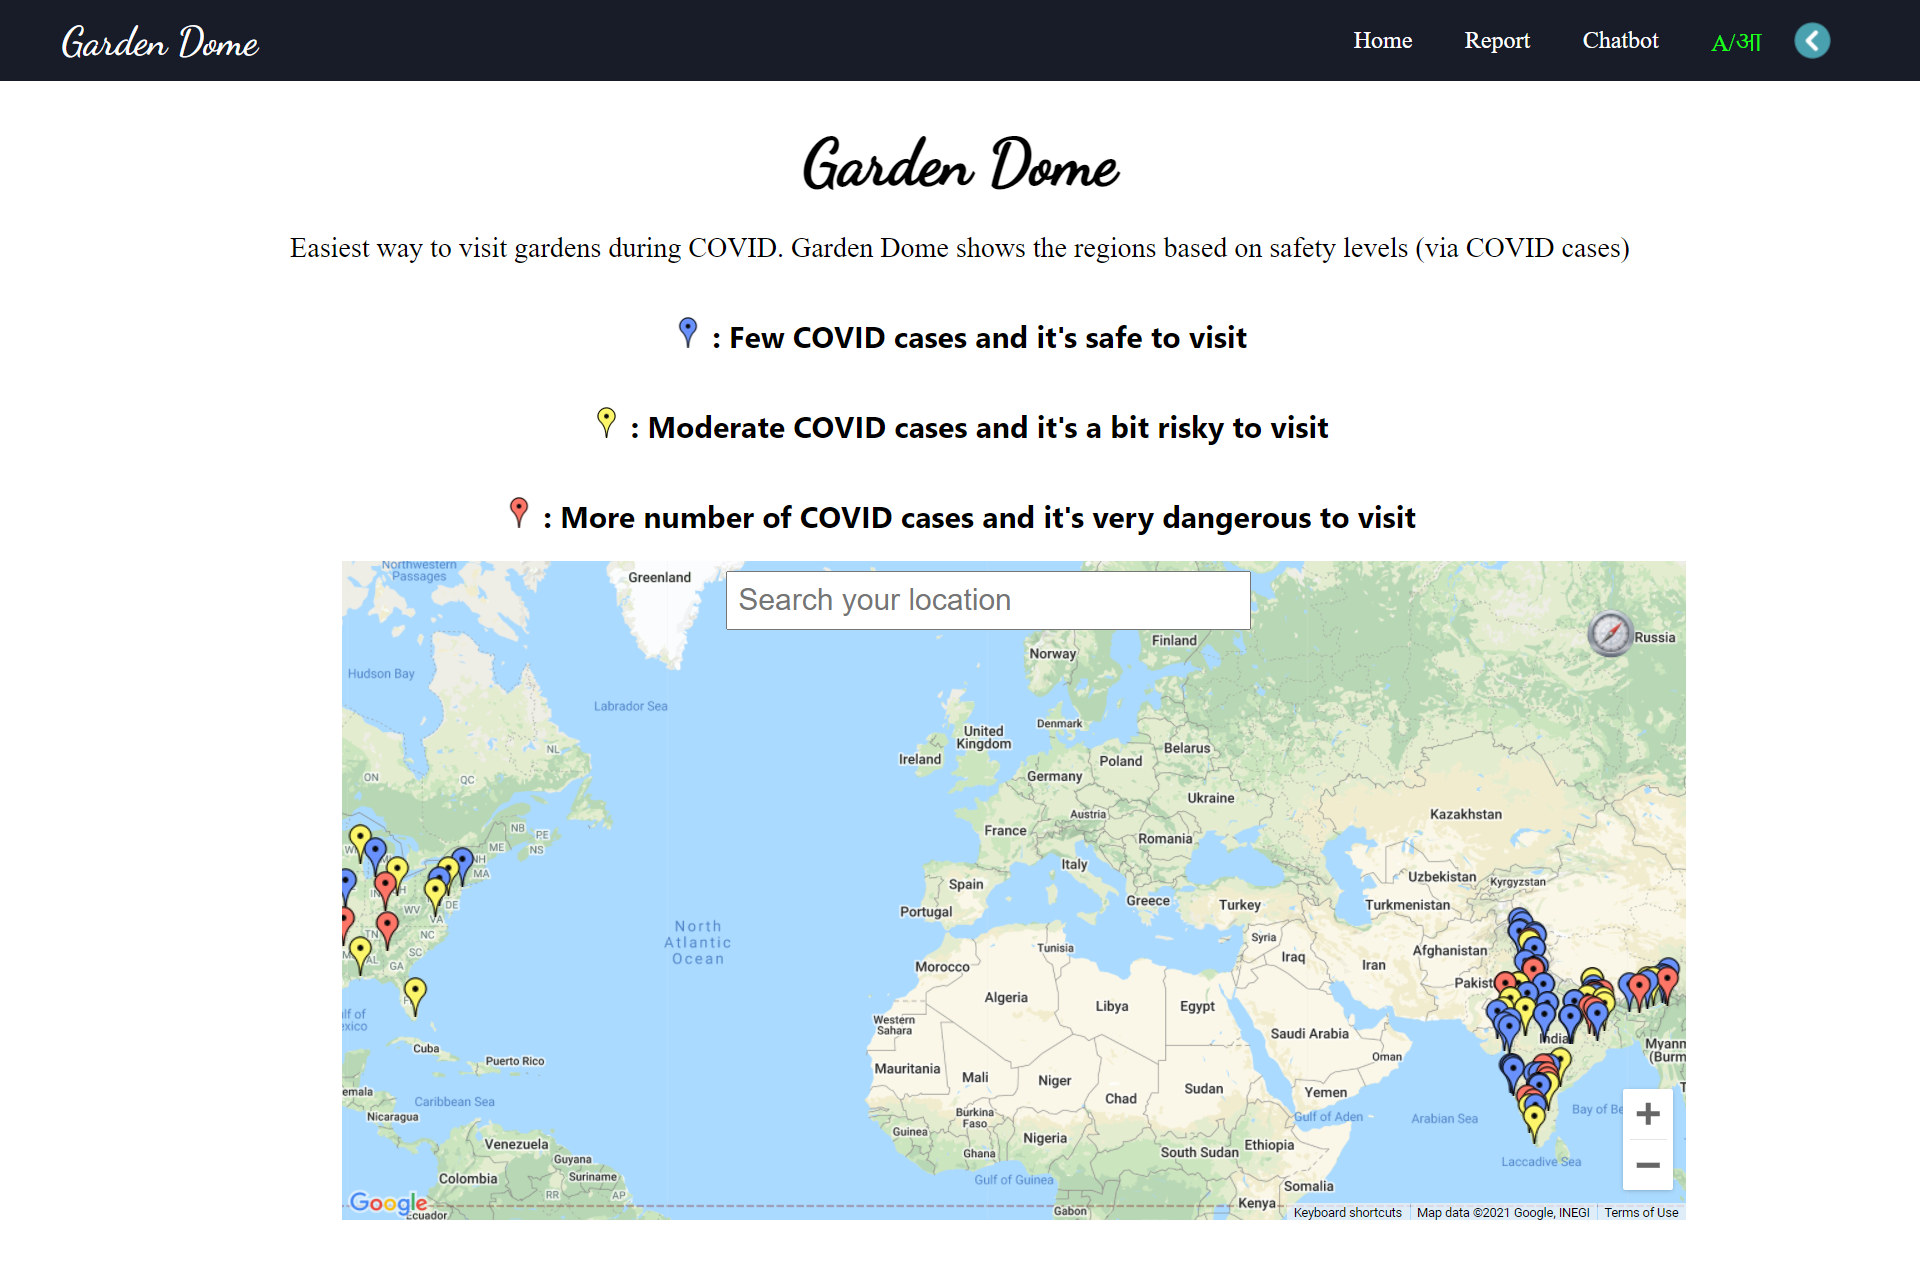The width and height of the screenshot is (1920, 1282).
Task: Zoom in the map with plus
Action: pyautogui.click(x=1647, y=1114)
